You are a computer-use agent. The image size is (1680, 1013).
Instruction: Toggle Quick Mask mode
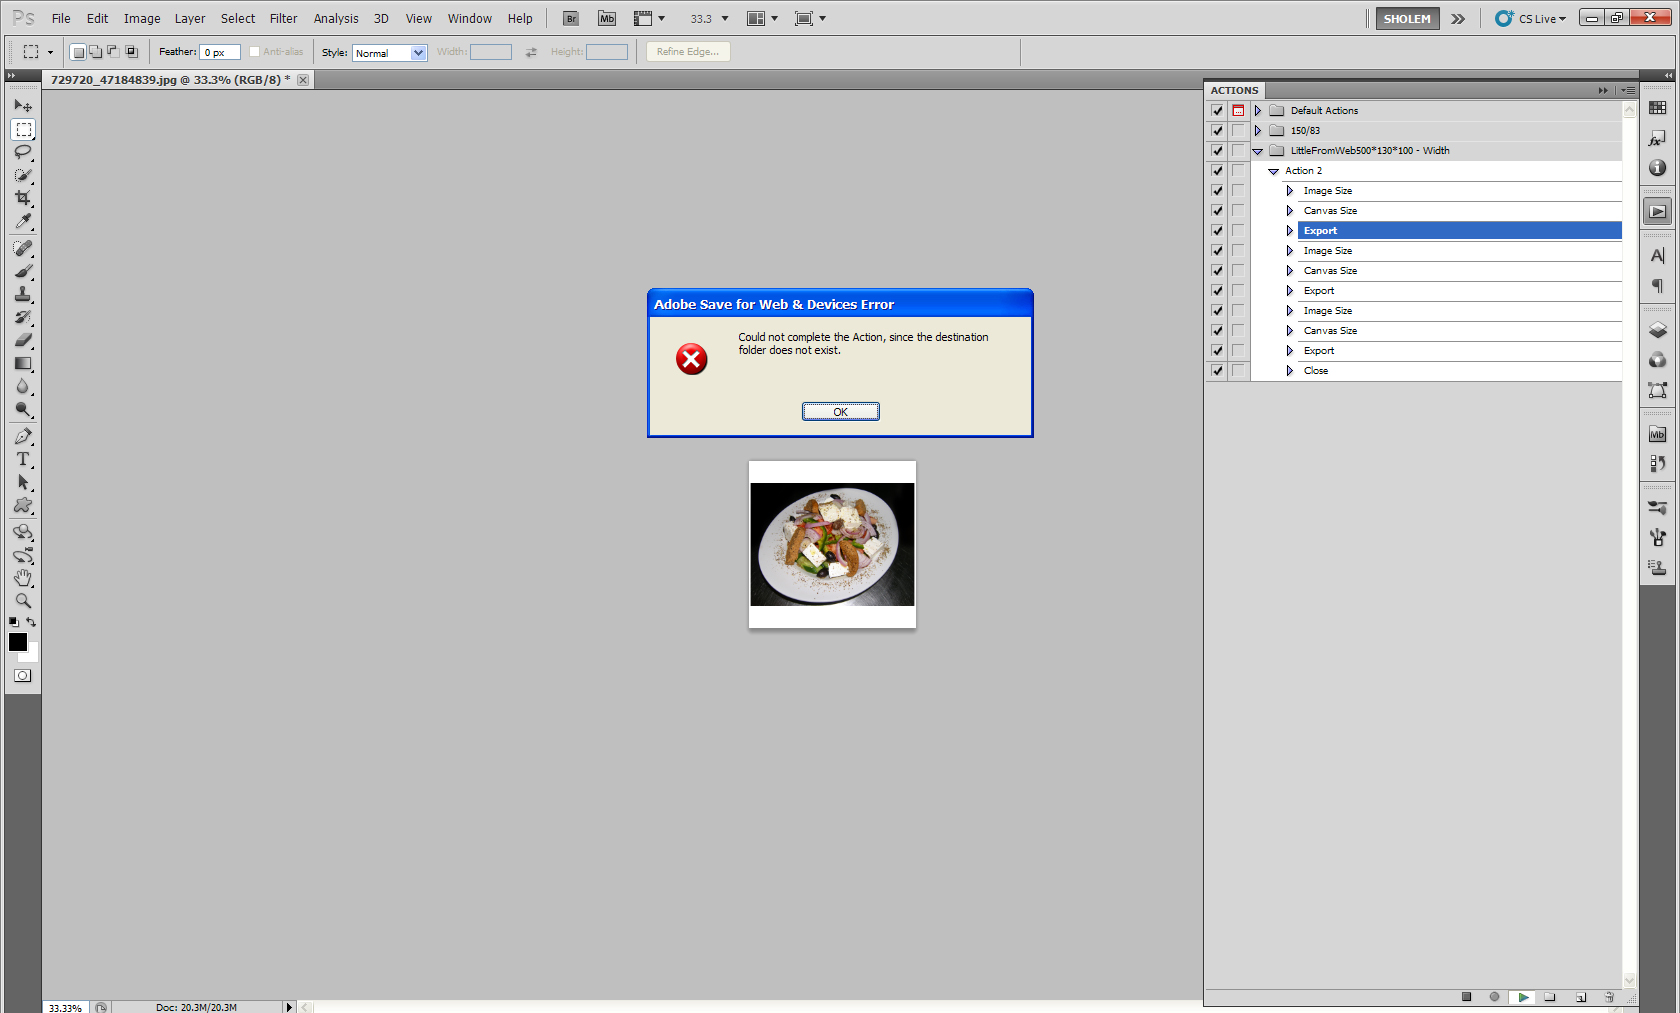tap(23, 676)
